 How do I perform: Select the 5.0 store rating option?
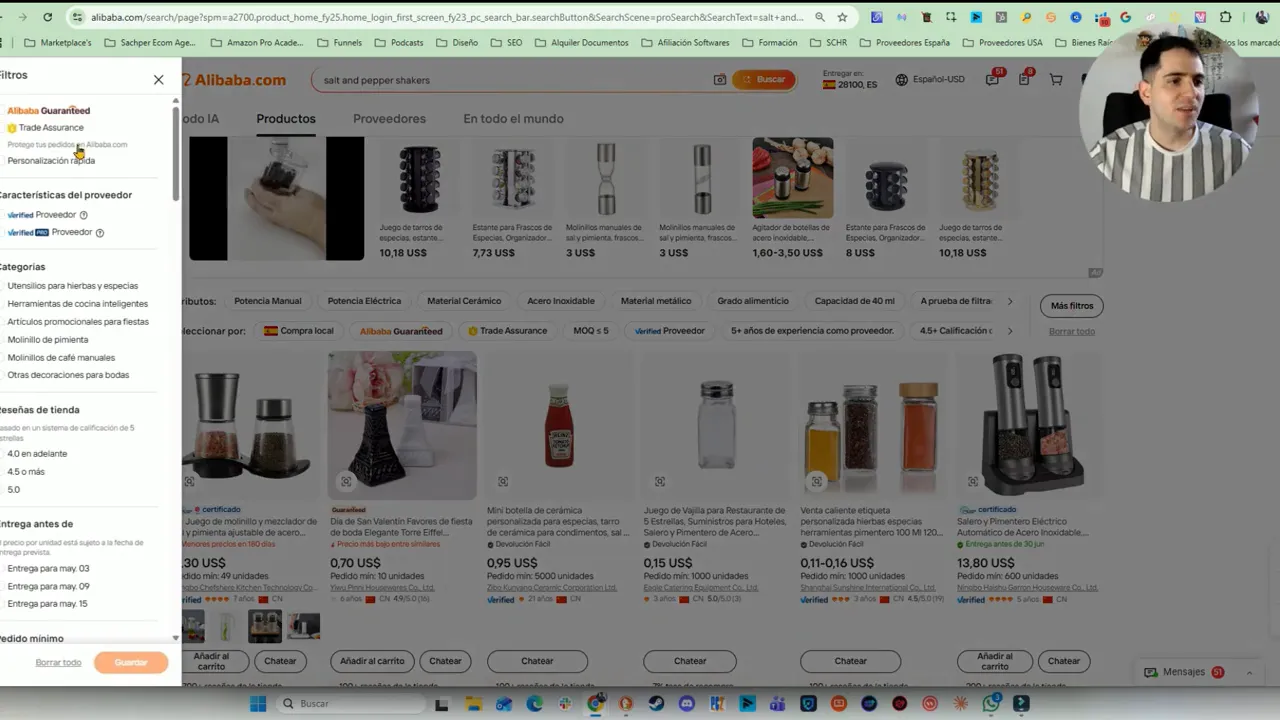tap(14, 490)
